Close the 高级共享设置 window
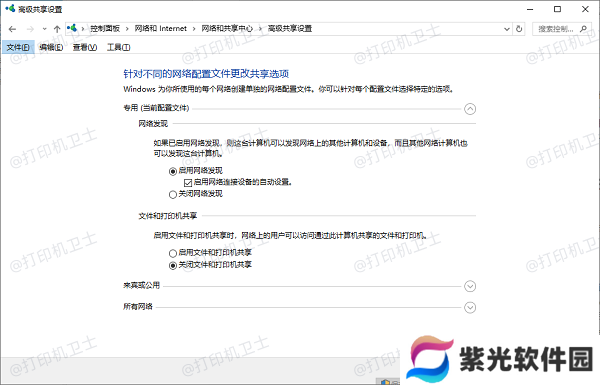This screenshot has height=385, width=600. [585, 9]
